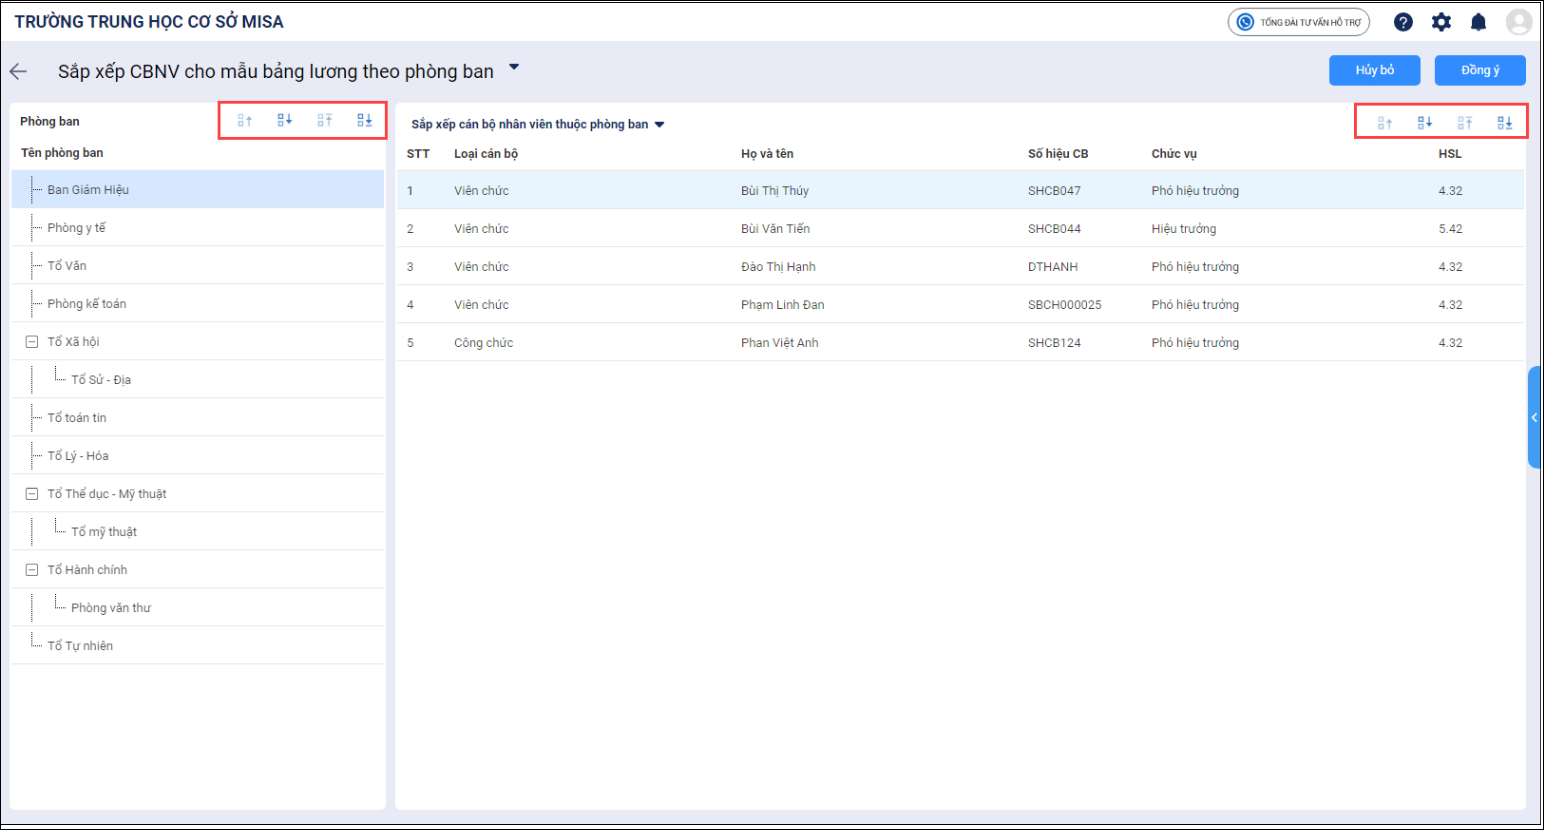The width and height of the screenshot is (1544, 830).
Task: Click staff code SHCB047
Action: (1054, 191)
